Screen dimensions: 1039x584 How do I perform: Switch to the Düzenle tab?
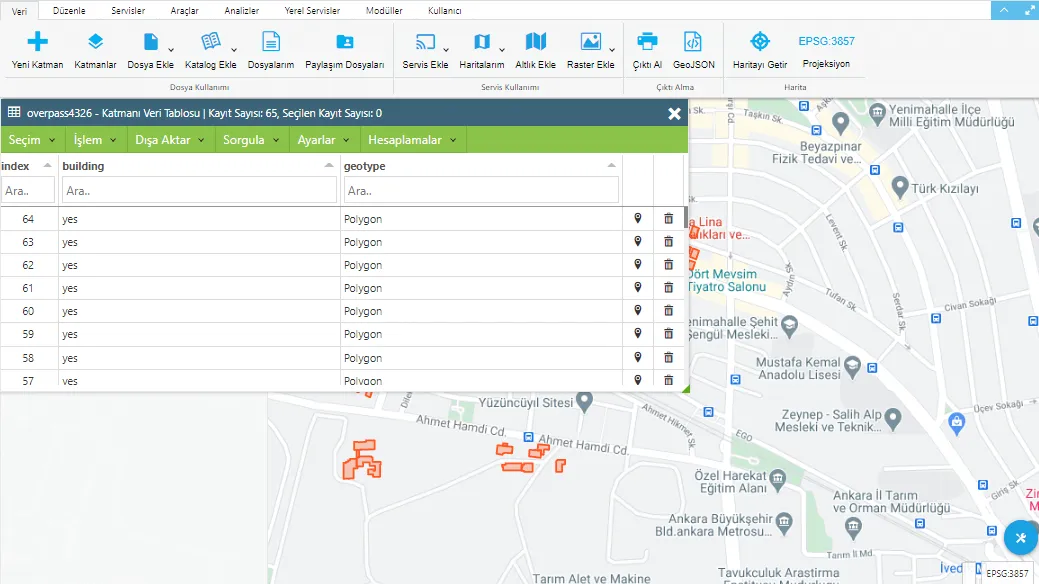click(69, 11)
